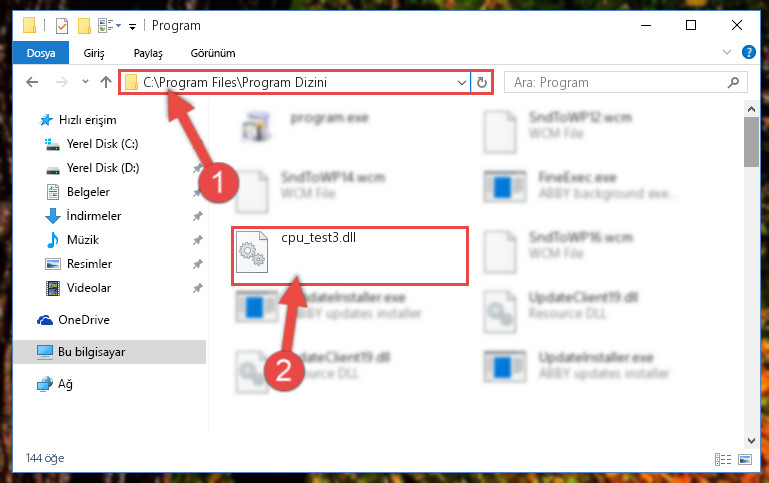
Task: Open Yerel Disk (D:) in sidebar
Action: click(x=103, y=168)
